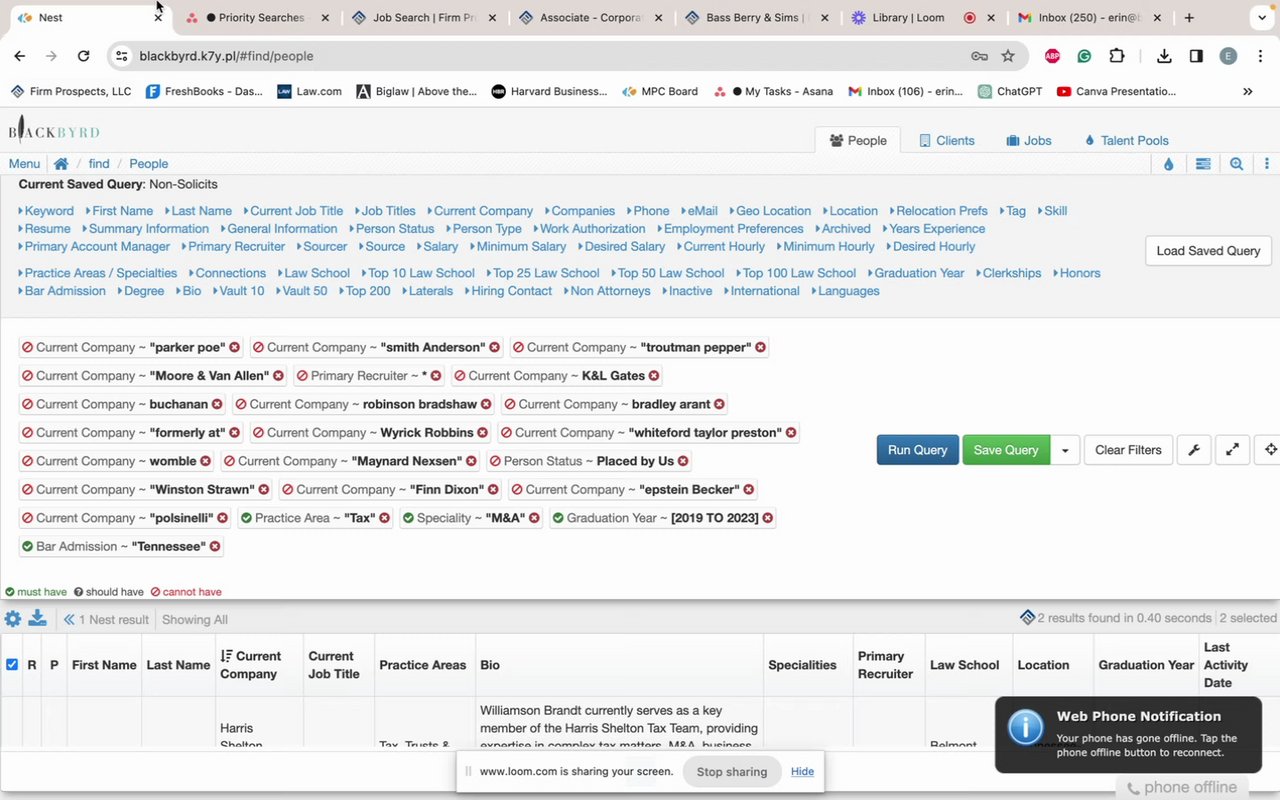Image resolution: width=1280 pixels, height=800 pixels.
Task: Expand the Practice Areas / Specialties filter
Action: (98, 273)
